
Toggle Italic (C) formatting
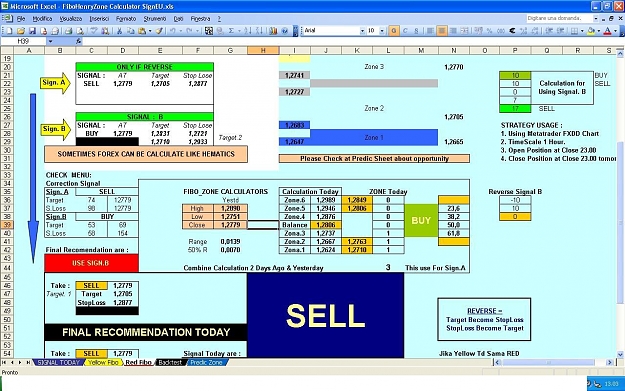405,31
